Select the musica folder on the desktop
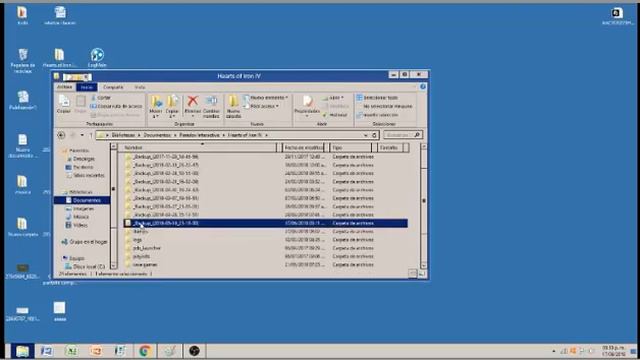Image resolution: width=640 pixels, height=360 pixels. click(x=22, y=184)
